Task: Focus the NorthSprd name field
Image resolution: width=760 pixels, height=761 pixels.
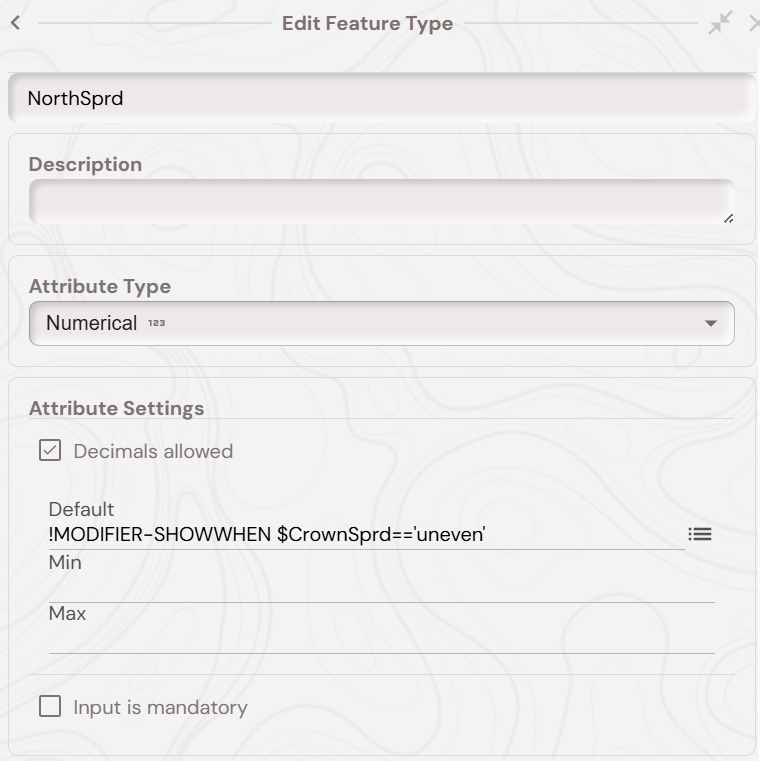Action: [x=380, y=99]
